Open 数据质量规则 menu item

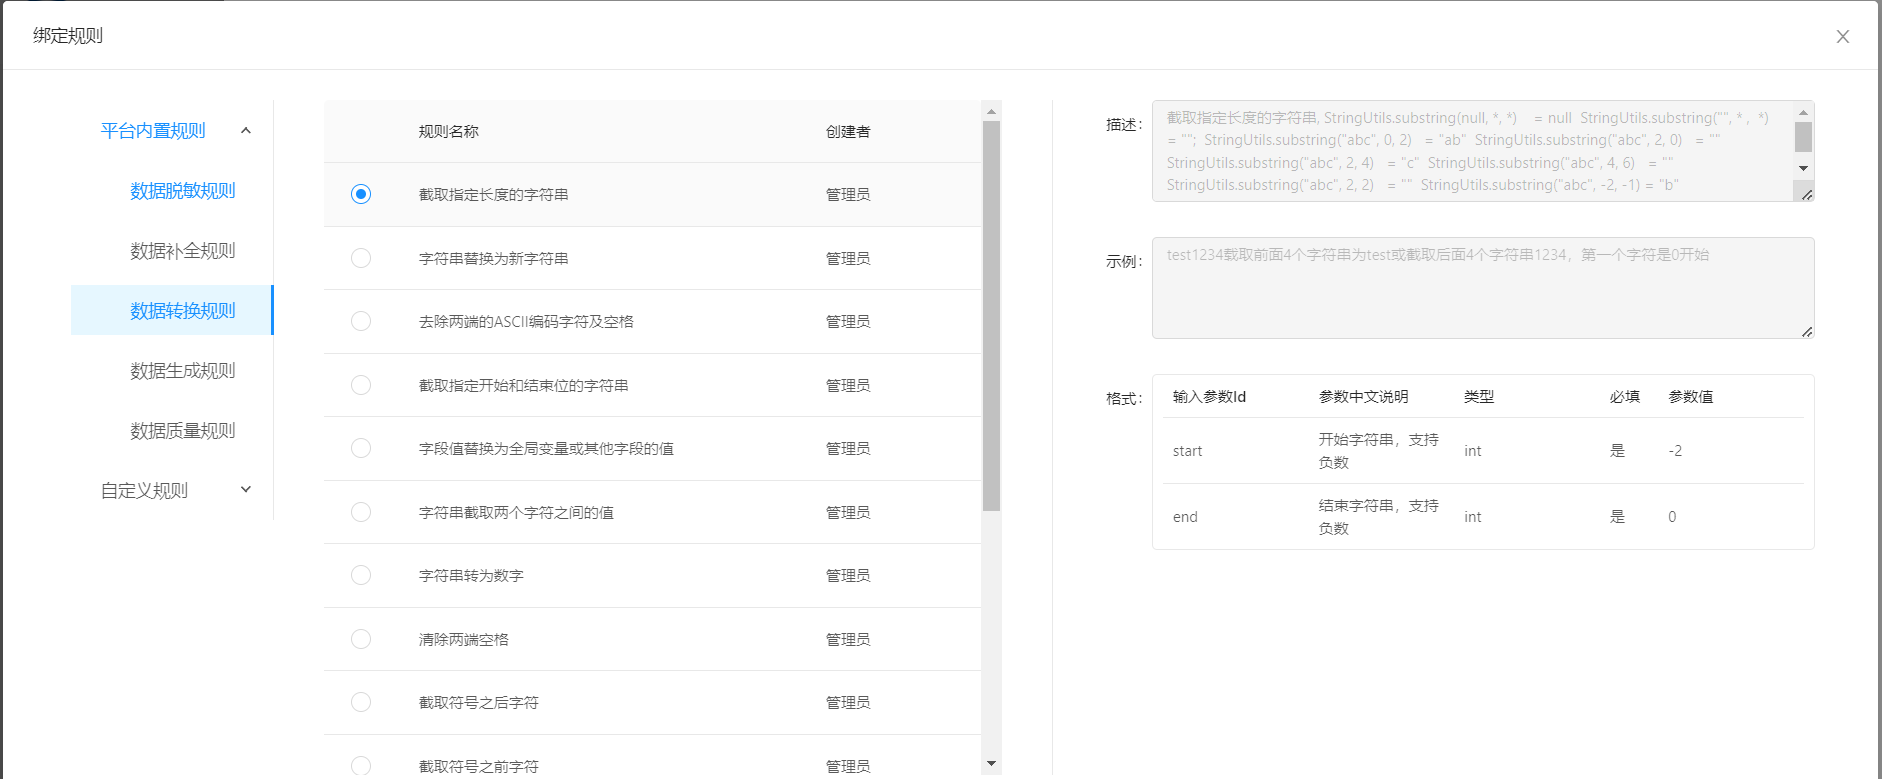[x=182, y=431]
